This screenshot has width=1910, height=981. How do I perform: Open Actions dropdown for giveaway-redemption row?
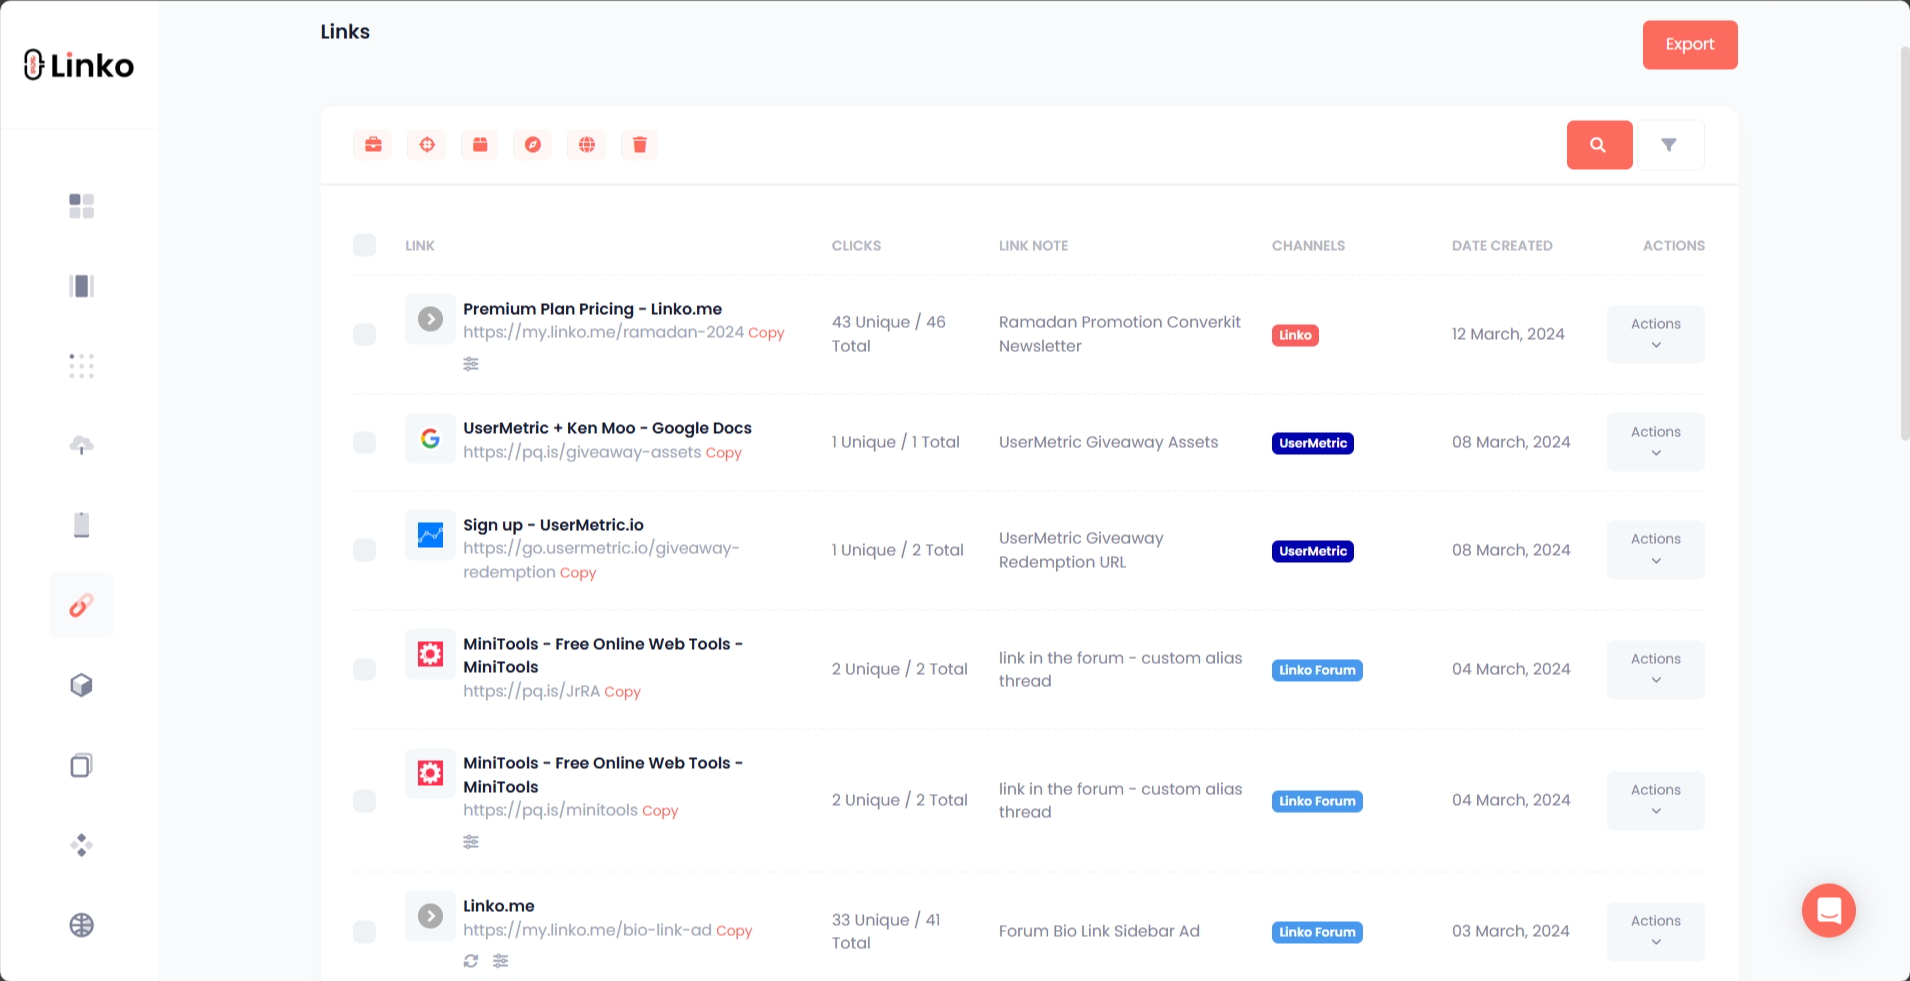1656,550
